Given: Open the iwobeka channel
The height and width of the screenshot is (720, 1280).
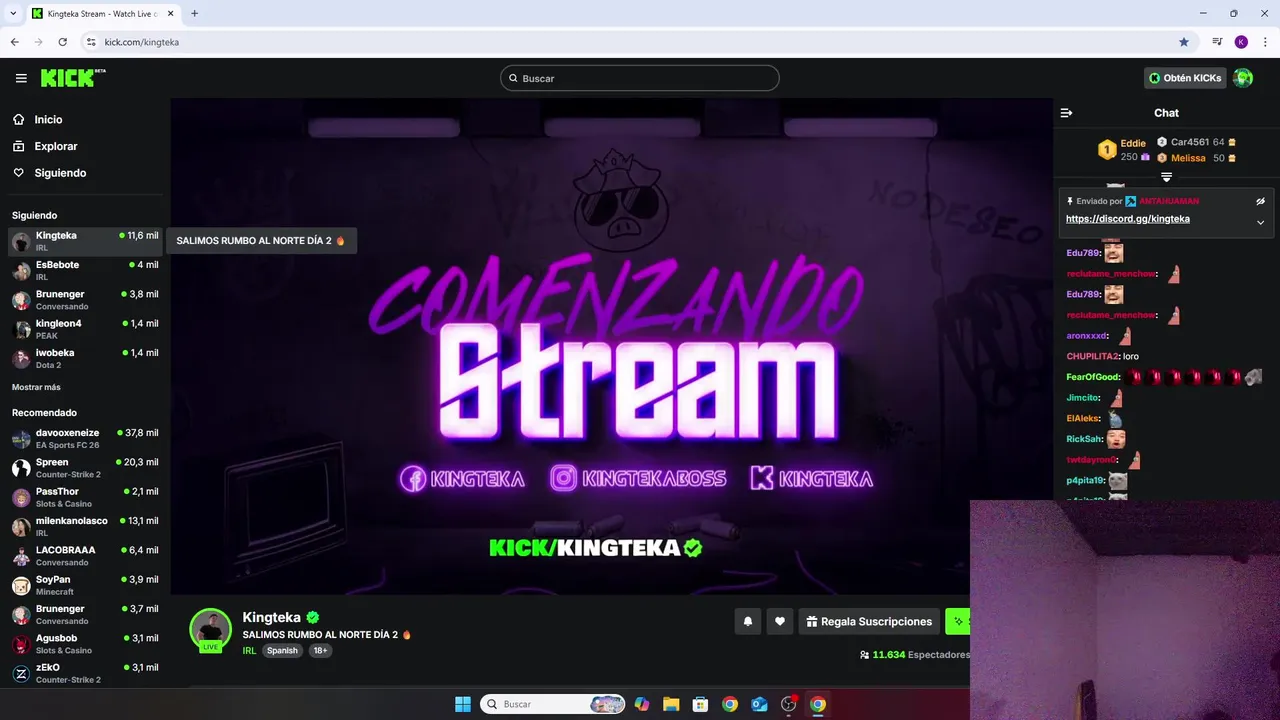Looking at the screenshot, I should pos(85,358).
